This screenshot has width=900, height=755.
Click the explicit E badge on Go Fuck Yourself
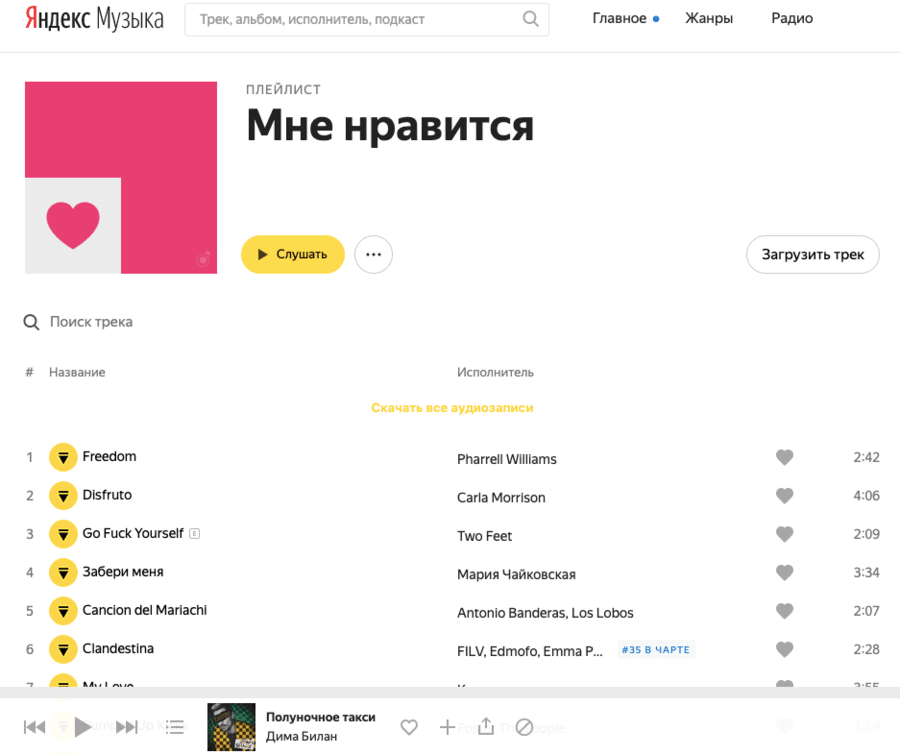coord(195,534)
